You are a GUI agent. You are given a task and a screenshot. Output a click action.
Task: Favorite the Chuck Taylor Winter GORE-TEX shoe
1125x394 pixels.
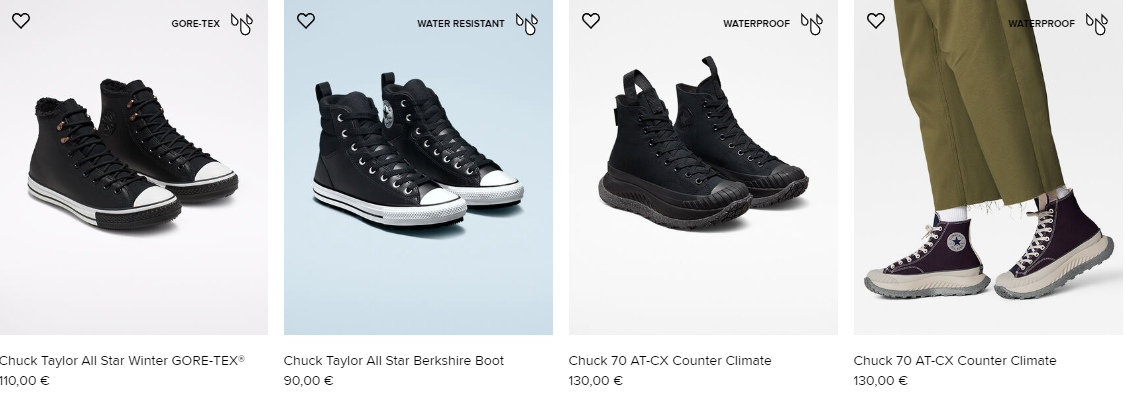(21, 21)
